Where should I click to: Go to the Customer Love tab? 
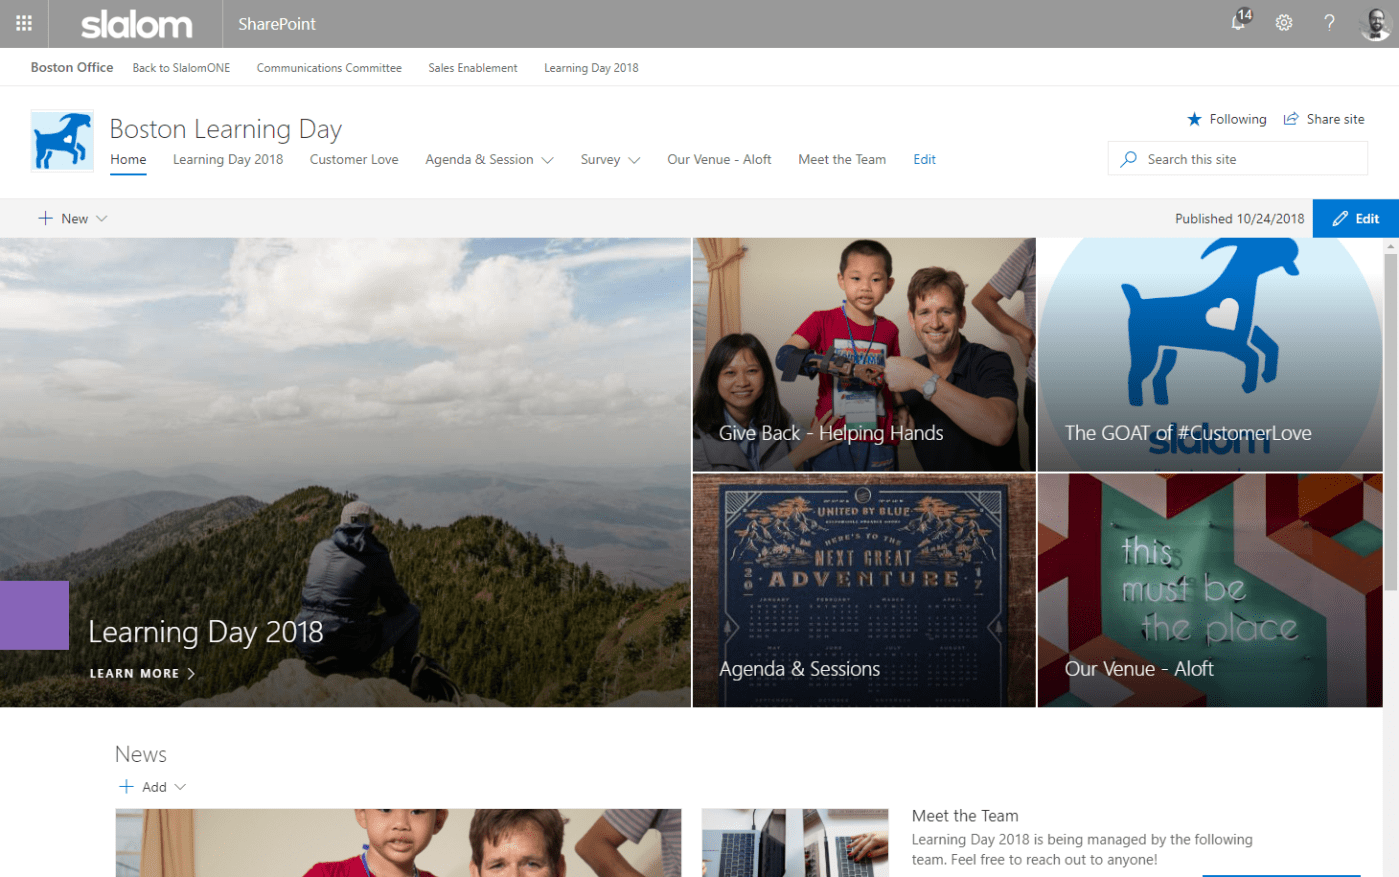tap(354, 160)
